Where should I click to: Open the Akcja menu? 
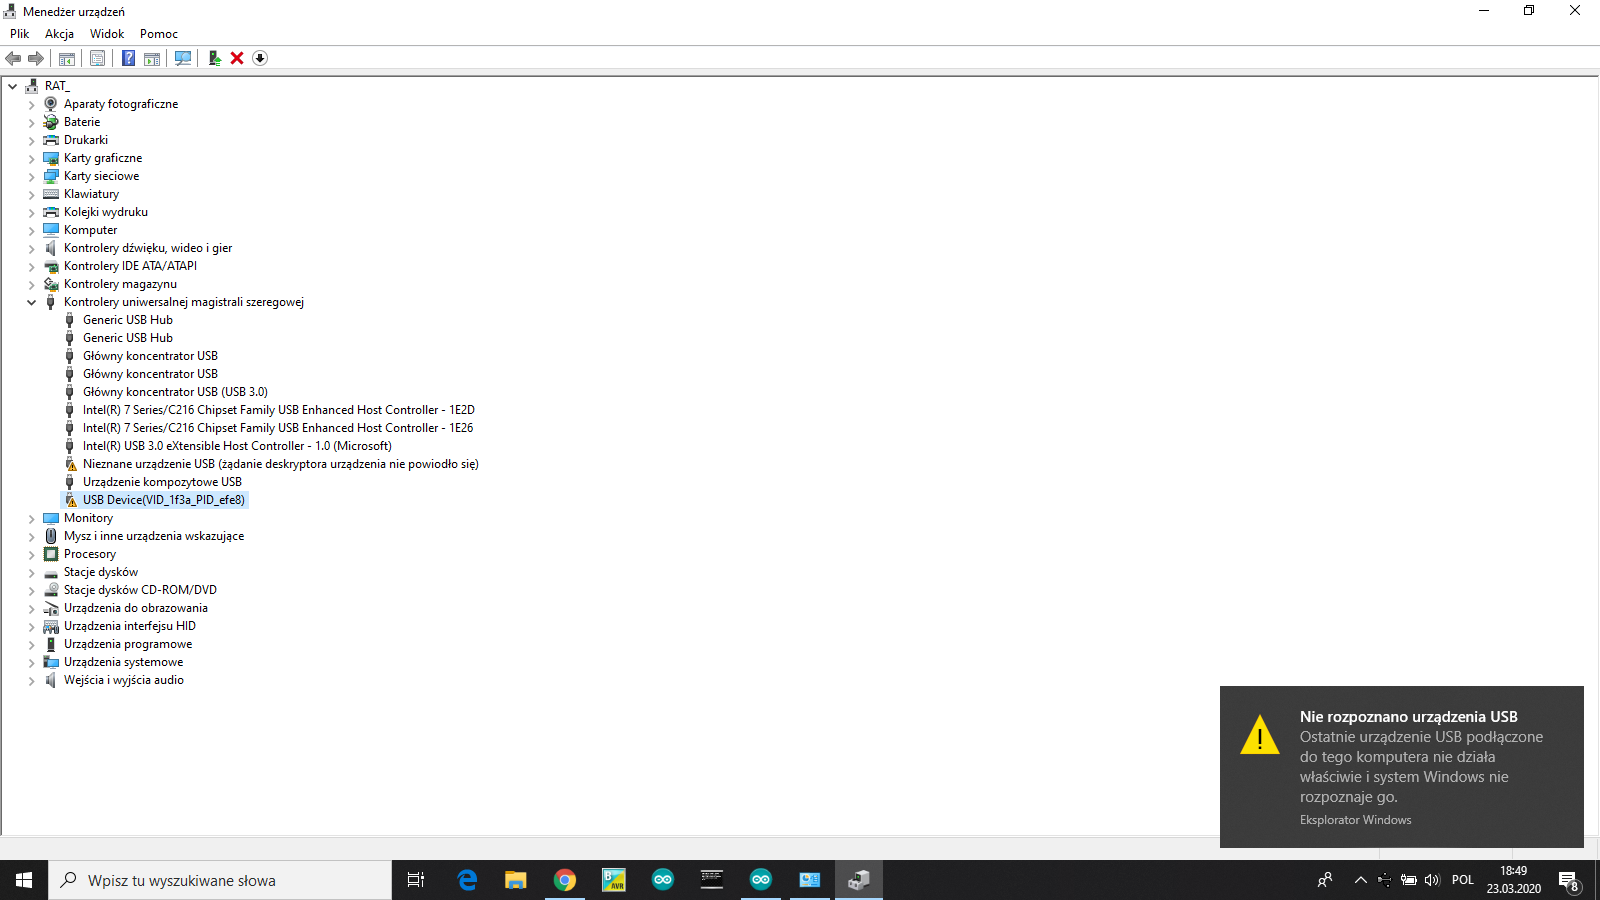point(59,34)
